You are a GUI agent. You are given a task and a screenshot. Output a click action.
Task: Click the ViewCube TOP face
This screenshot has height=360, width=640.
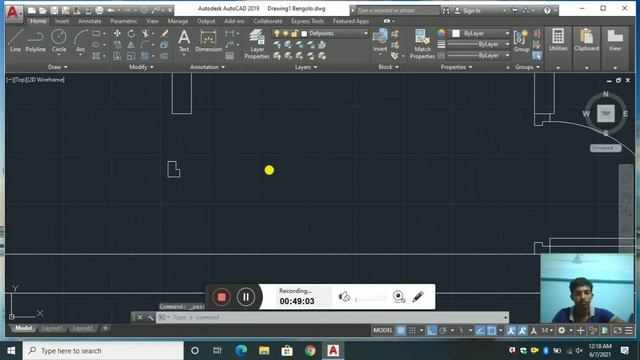[x=606, y=113]
